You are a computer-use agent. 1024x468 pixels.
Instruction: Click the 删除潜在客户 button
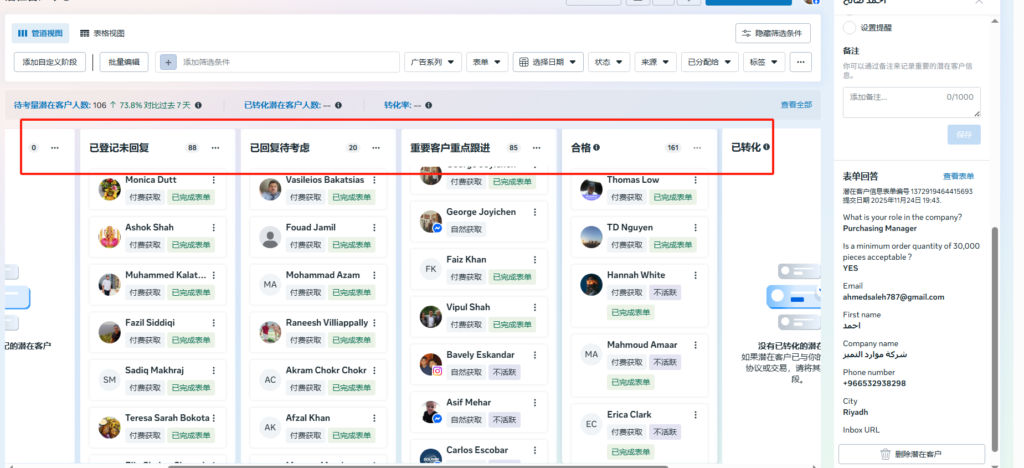point(911,454)
